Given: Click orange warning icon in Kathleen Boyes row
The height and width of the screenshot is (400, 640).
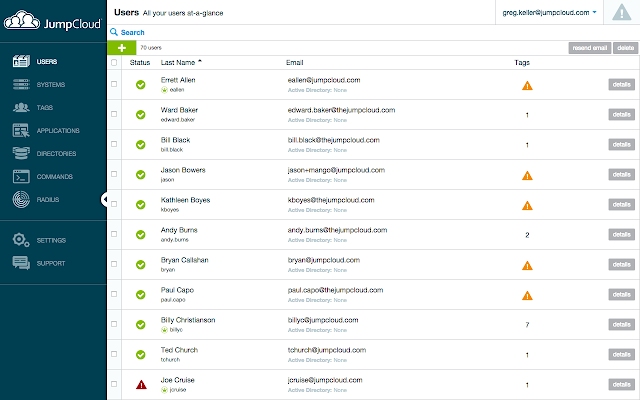Looking at the screenshot, I should pos(527,206).
